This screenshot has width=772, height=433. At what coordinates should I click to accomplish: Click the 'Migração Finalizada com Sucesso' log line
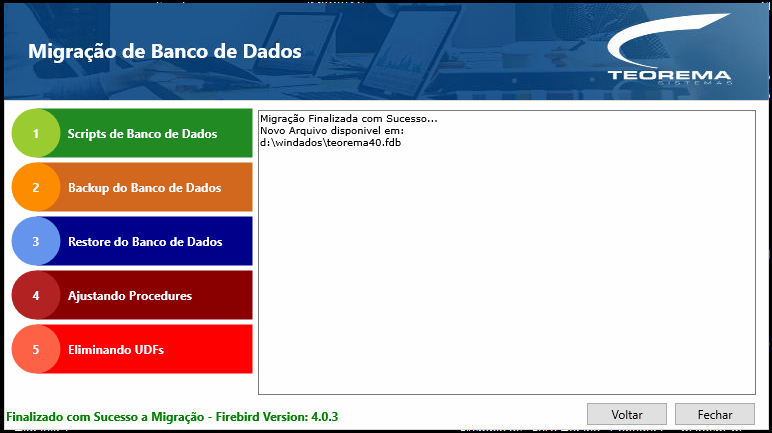pos(348,118)
